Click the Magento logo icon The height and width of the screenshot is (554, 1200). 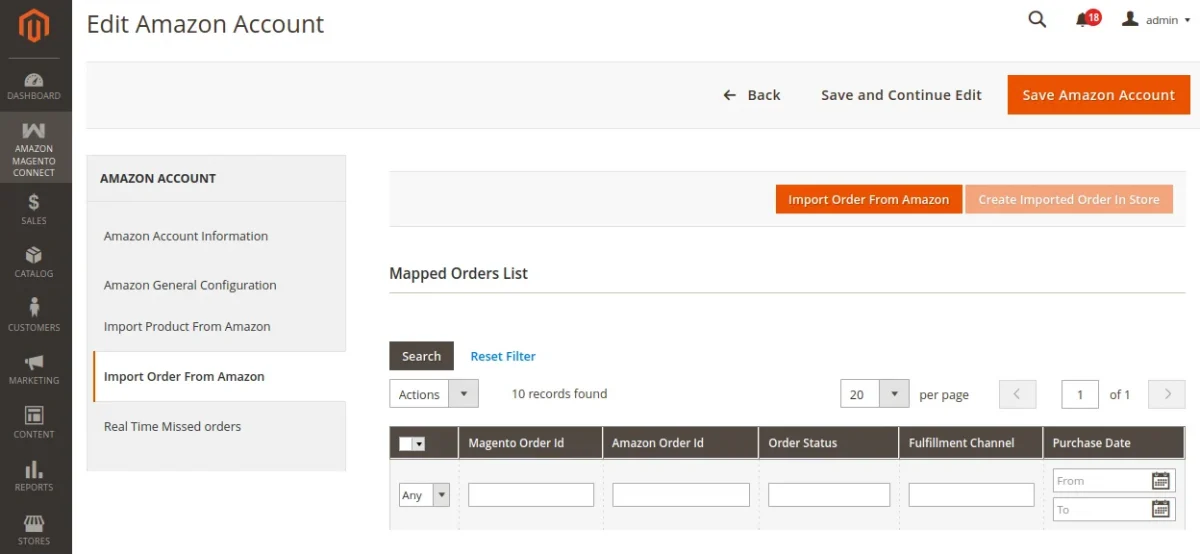[35, 26]
